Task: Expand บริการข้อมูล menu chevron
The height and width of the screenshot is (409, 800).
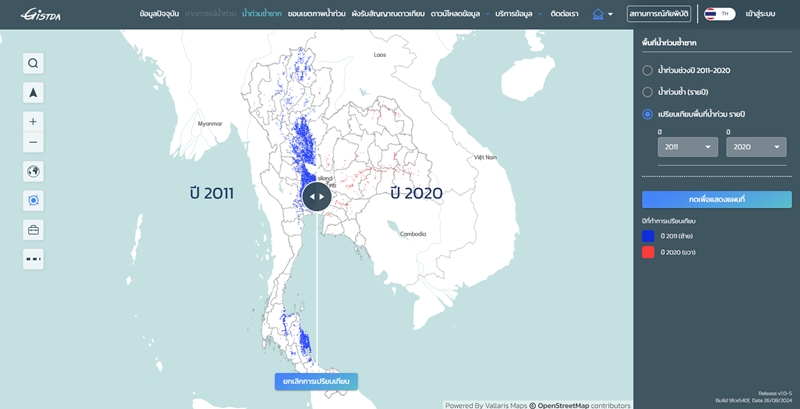Action: 540,14
